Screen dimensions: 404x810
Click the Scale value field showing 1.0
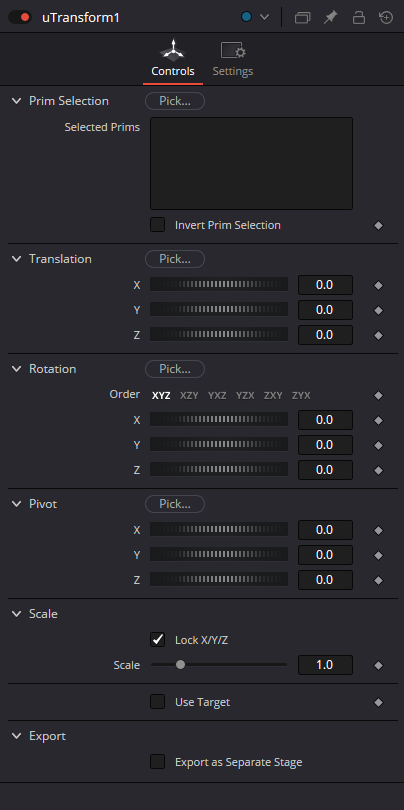(x=325, y=665)
